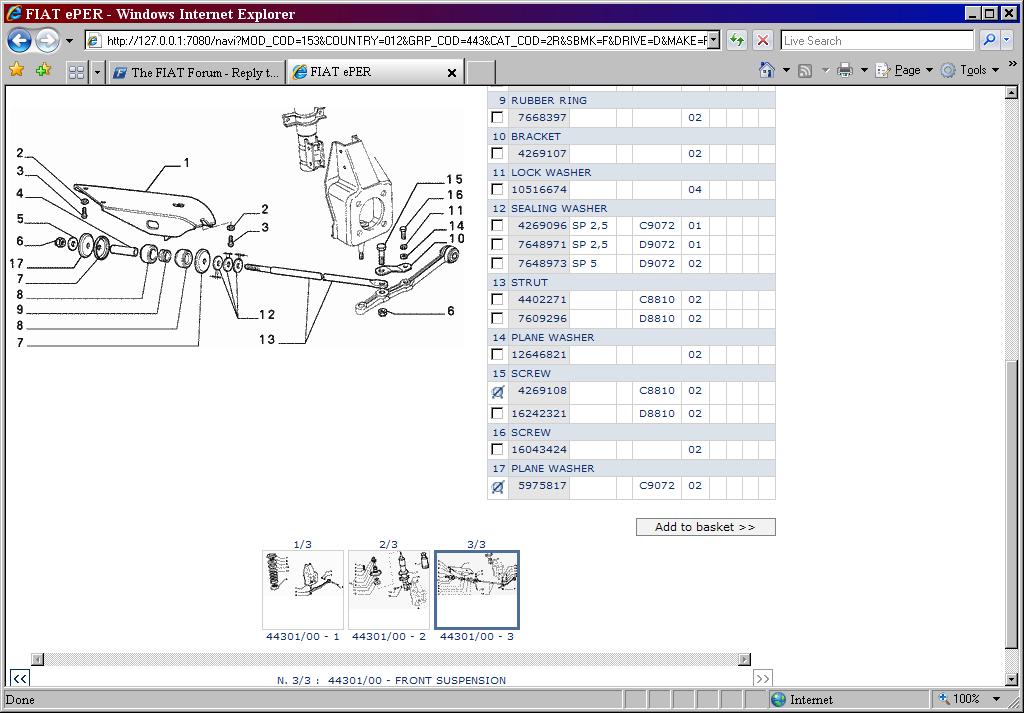Select the checkbox for screw 16043424
Screen dimensions: 1024x713
click(x=498, y=449)
